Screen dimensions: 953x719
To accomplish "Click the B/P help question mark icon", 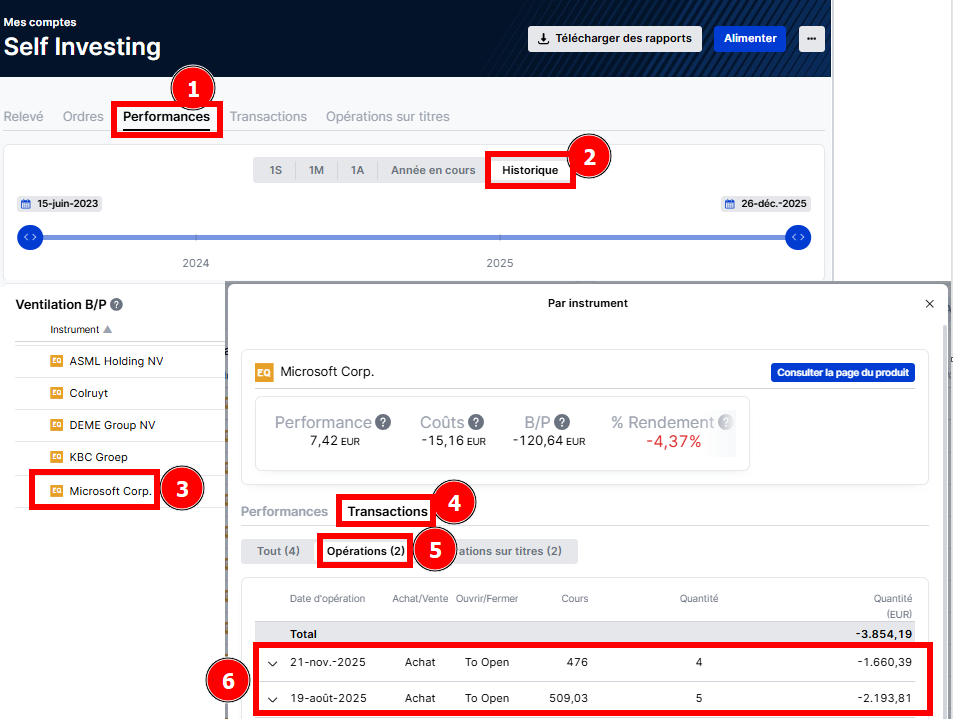I will pyautogui.click(x=562, y=423).
